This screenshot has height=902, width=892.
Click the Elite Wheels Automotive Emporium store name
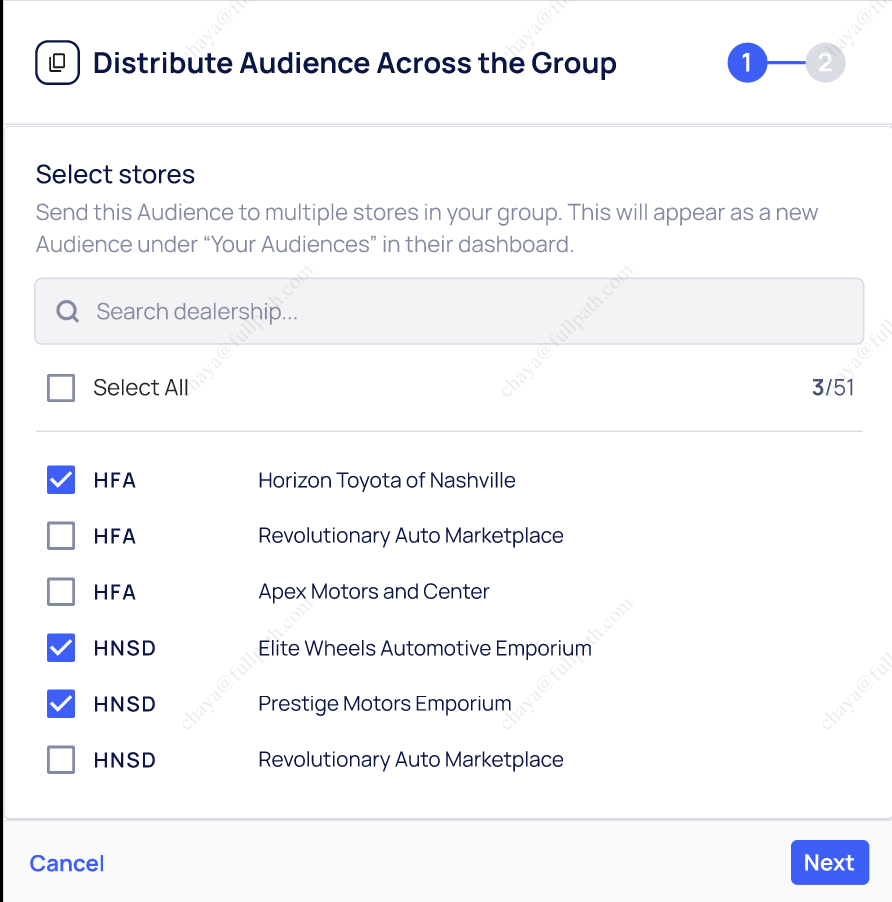click(x=425, y=648)
